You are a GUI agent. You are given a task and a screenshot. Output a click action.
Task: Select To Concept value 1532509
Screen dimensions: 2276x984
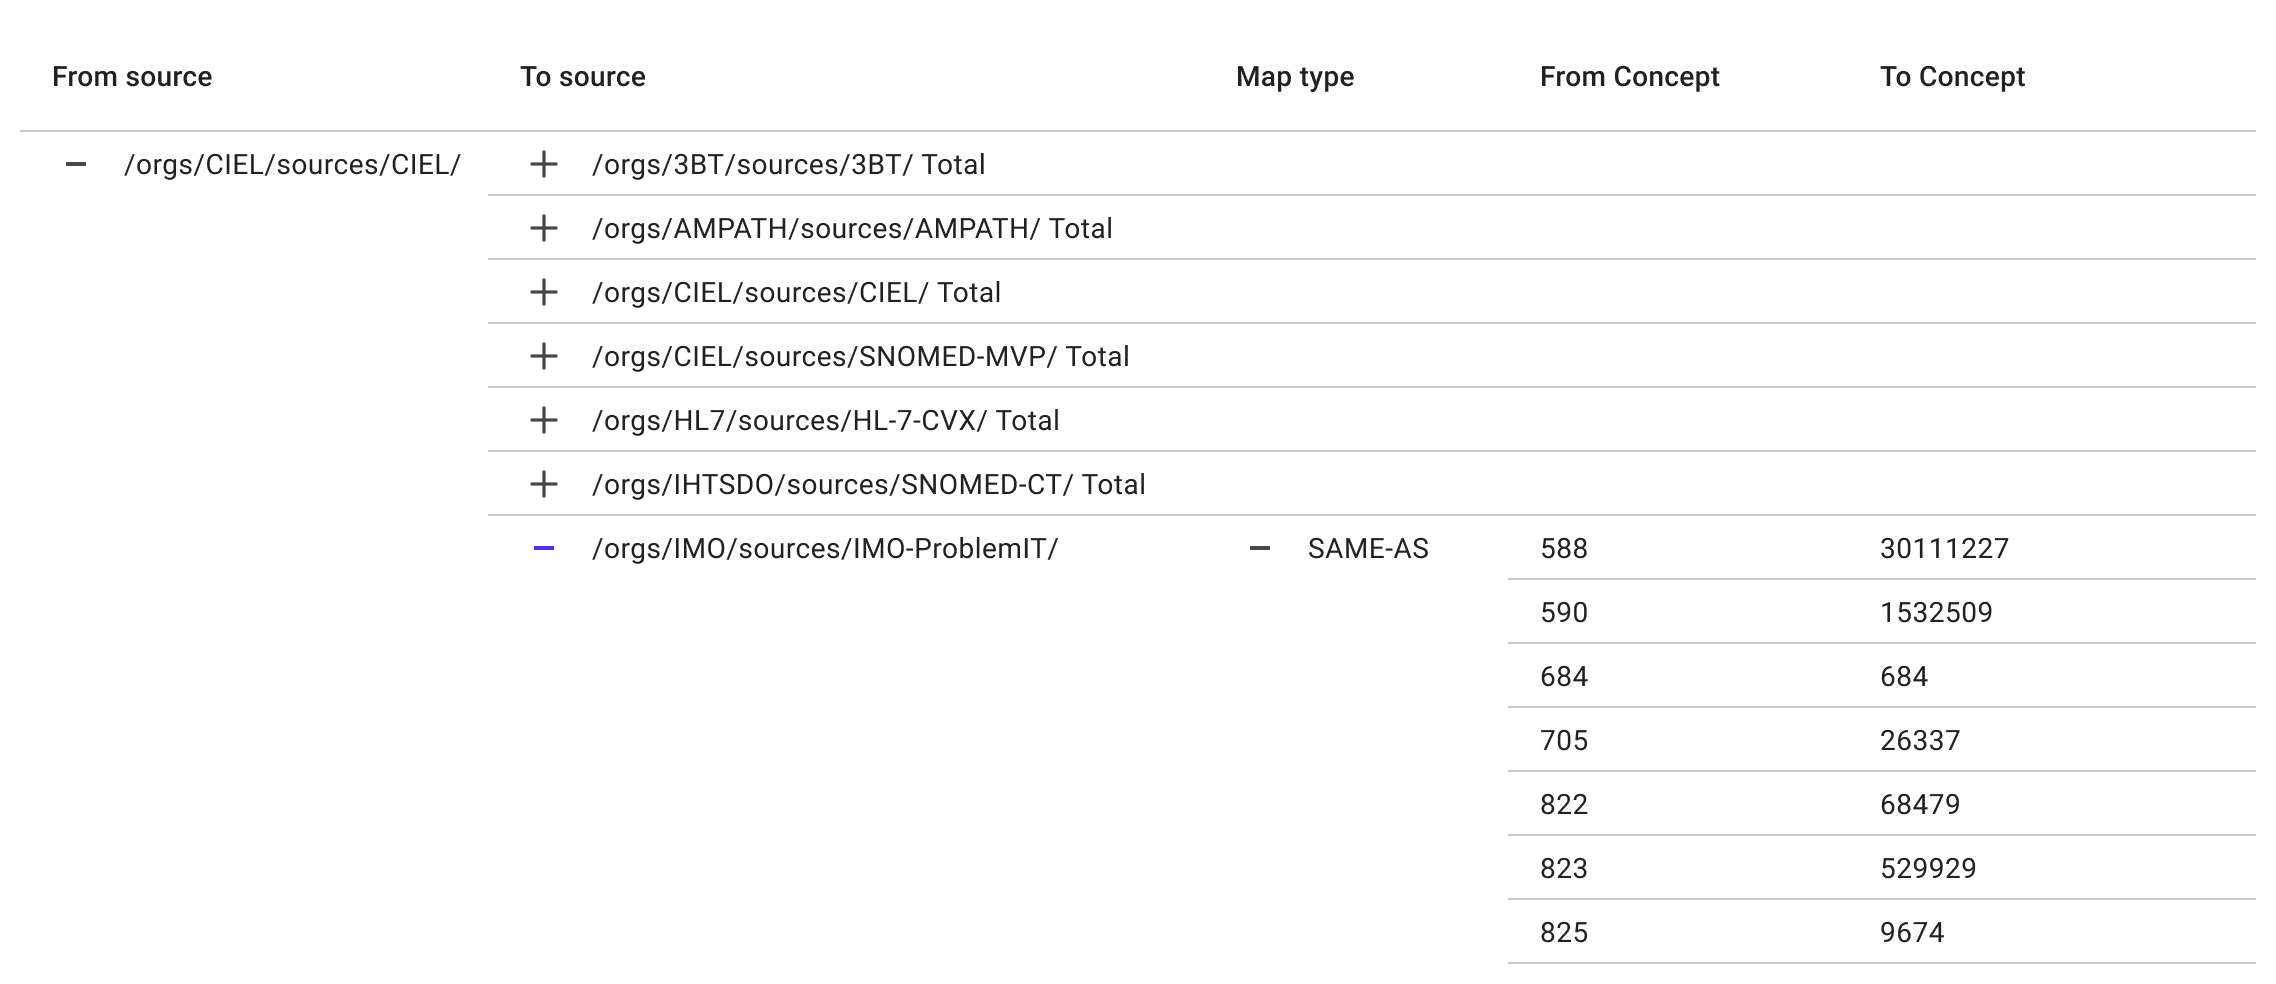[x=1936, y=613]
